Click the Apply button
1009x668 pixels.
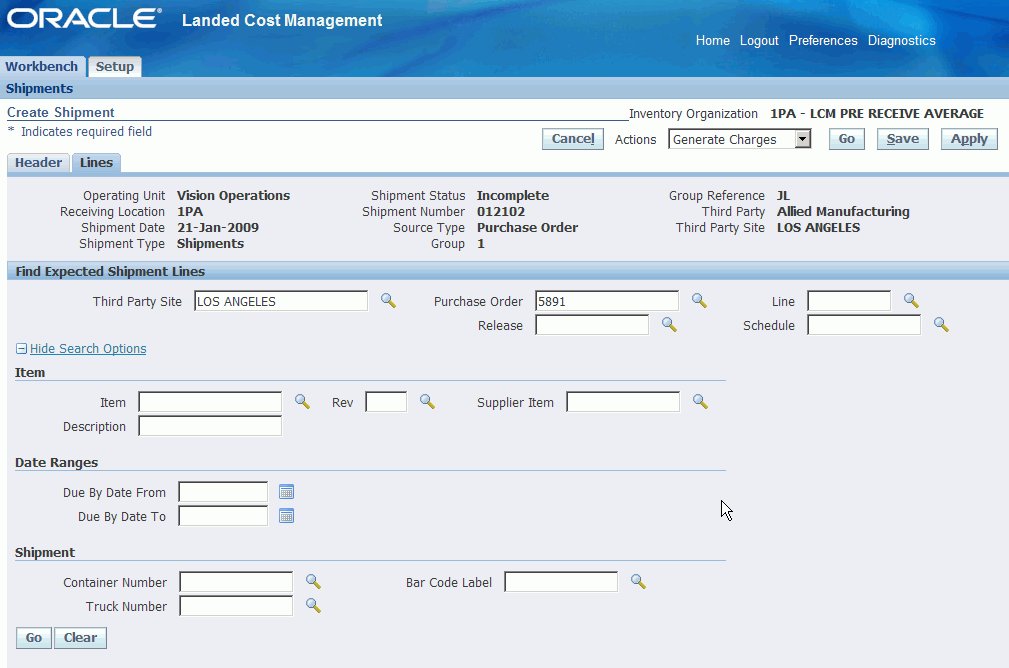click(969, 139)
